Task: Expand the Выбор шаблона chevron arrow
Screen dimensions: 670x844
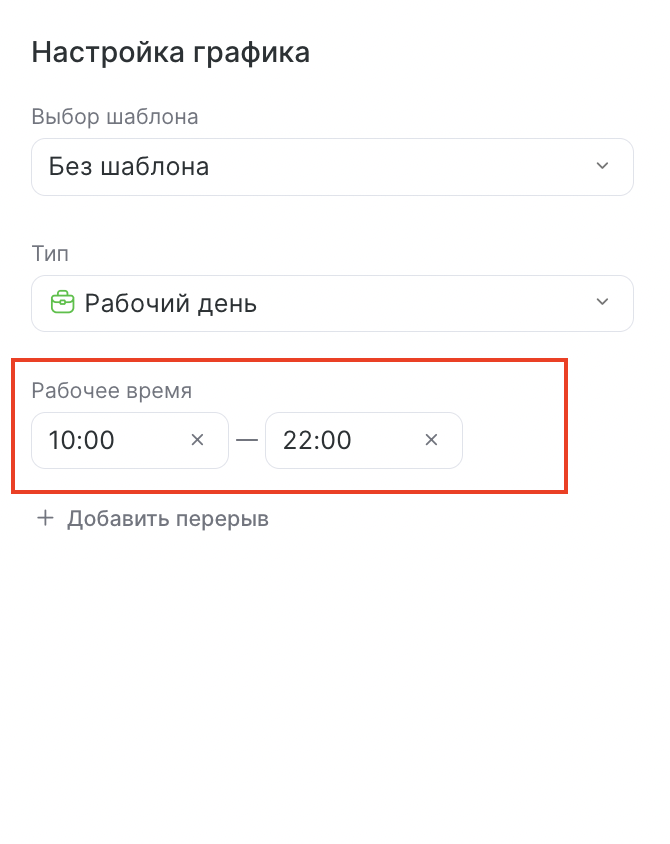Action: click(602, 166)
